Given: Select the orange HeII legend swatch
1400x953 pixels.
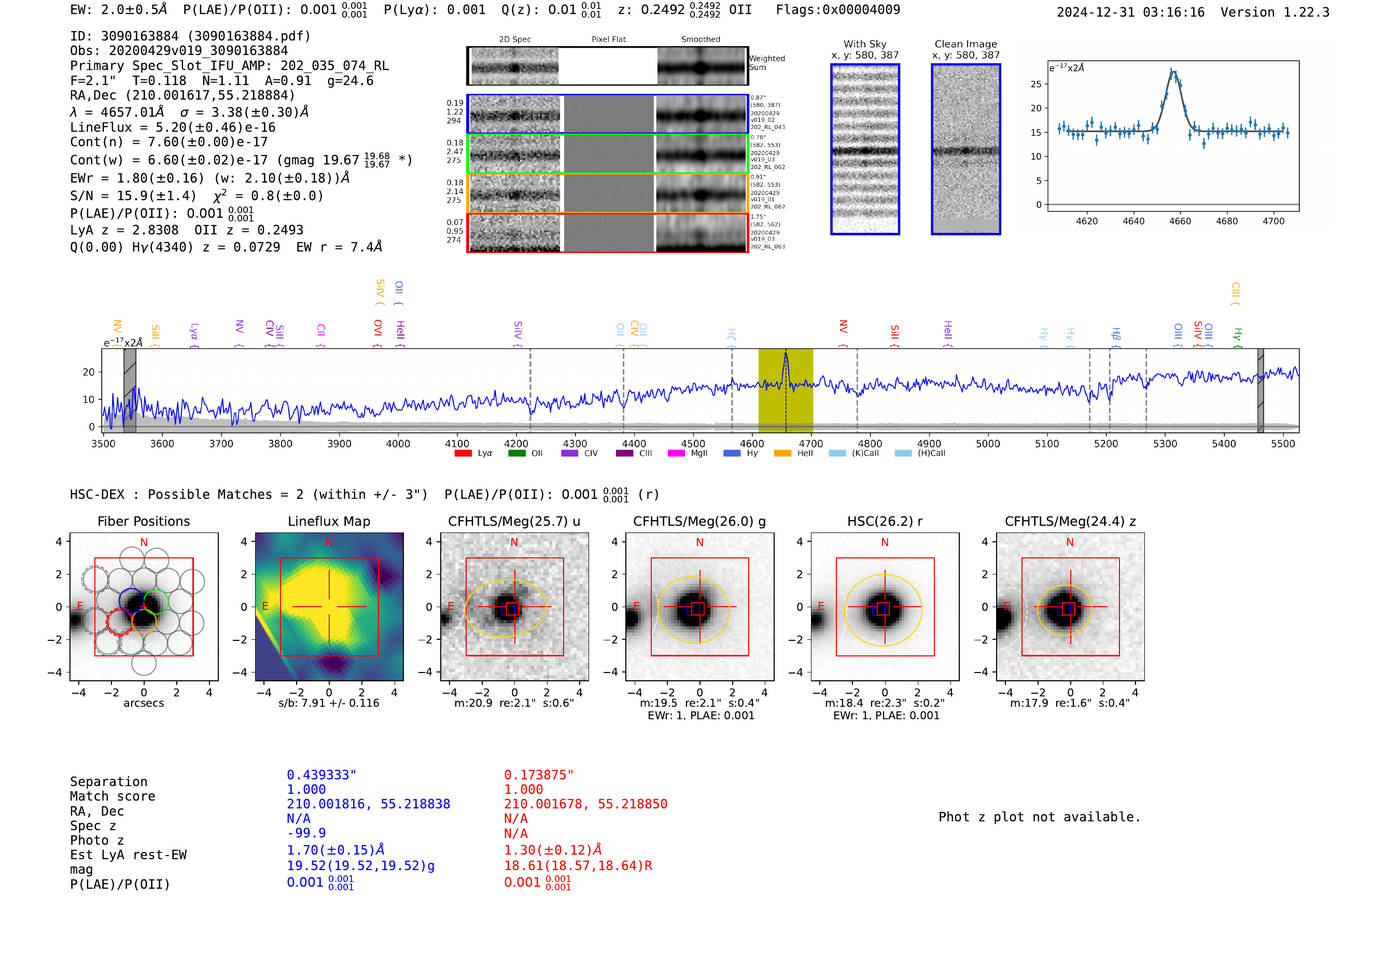Looking at the screenshot, I should click(782, 453).
